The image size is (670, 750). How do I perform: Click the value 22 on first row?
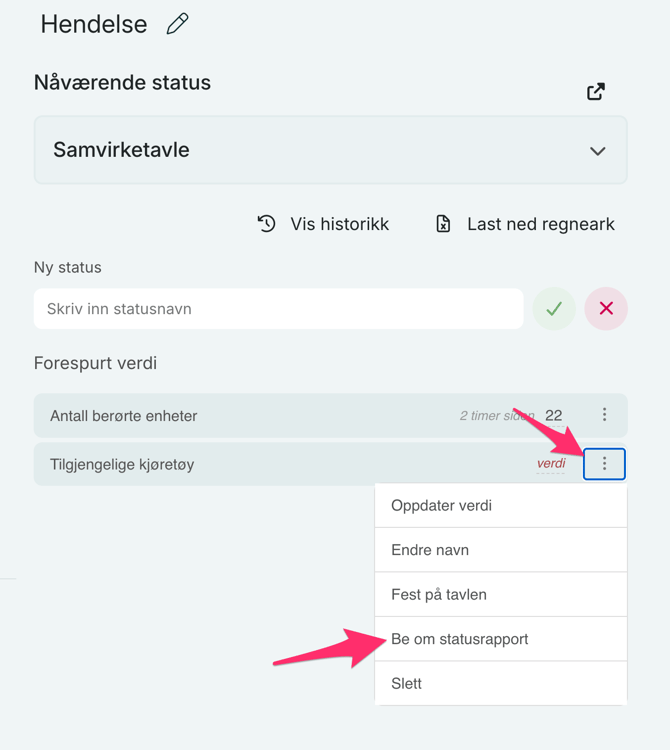pos(554,415)
